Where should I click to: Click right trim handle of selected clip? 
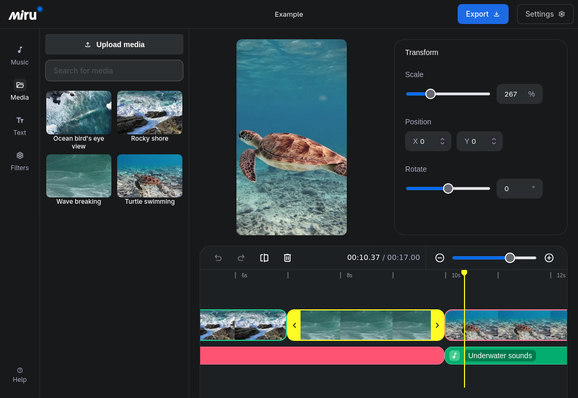point(437,325)
